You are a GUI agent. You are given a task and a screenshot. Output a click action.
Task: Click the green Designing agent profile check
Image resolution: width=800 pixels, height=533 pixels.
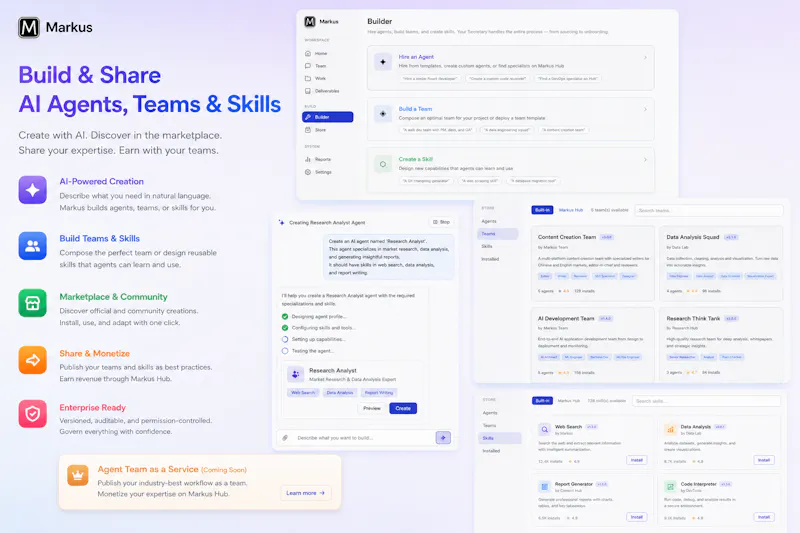tap(285, 316)
